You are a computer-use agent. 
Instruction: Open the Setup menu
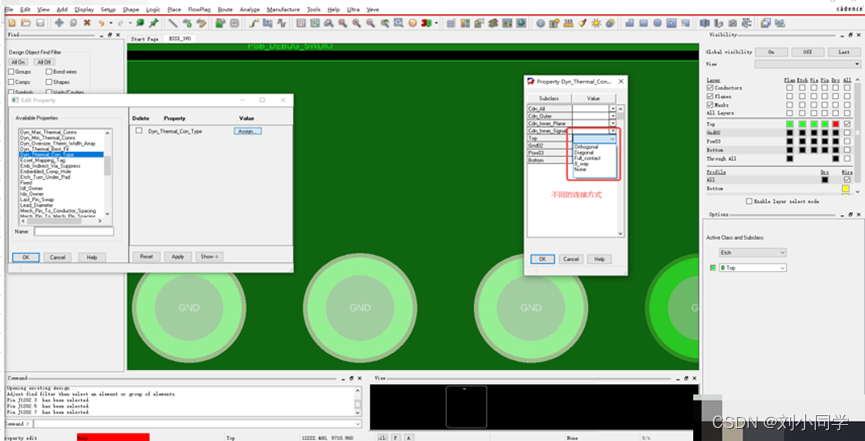coord(108,9)
